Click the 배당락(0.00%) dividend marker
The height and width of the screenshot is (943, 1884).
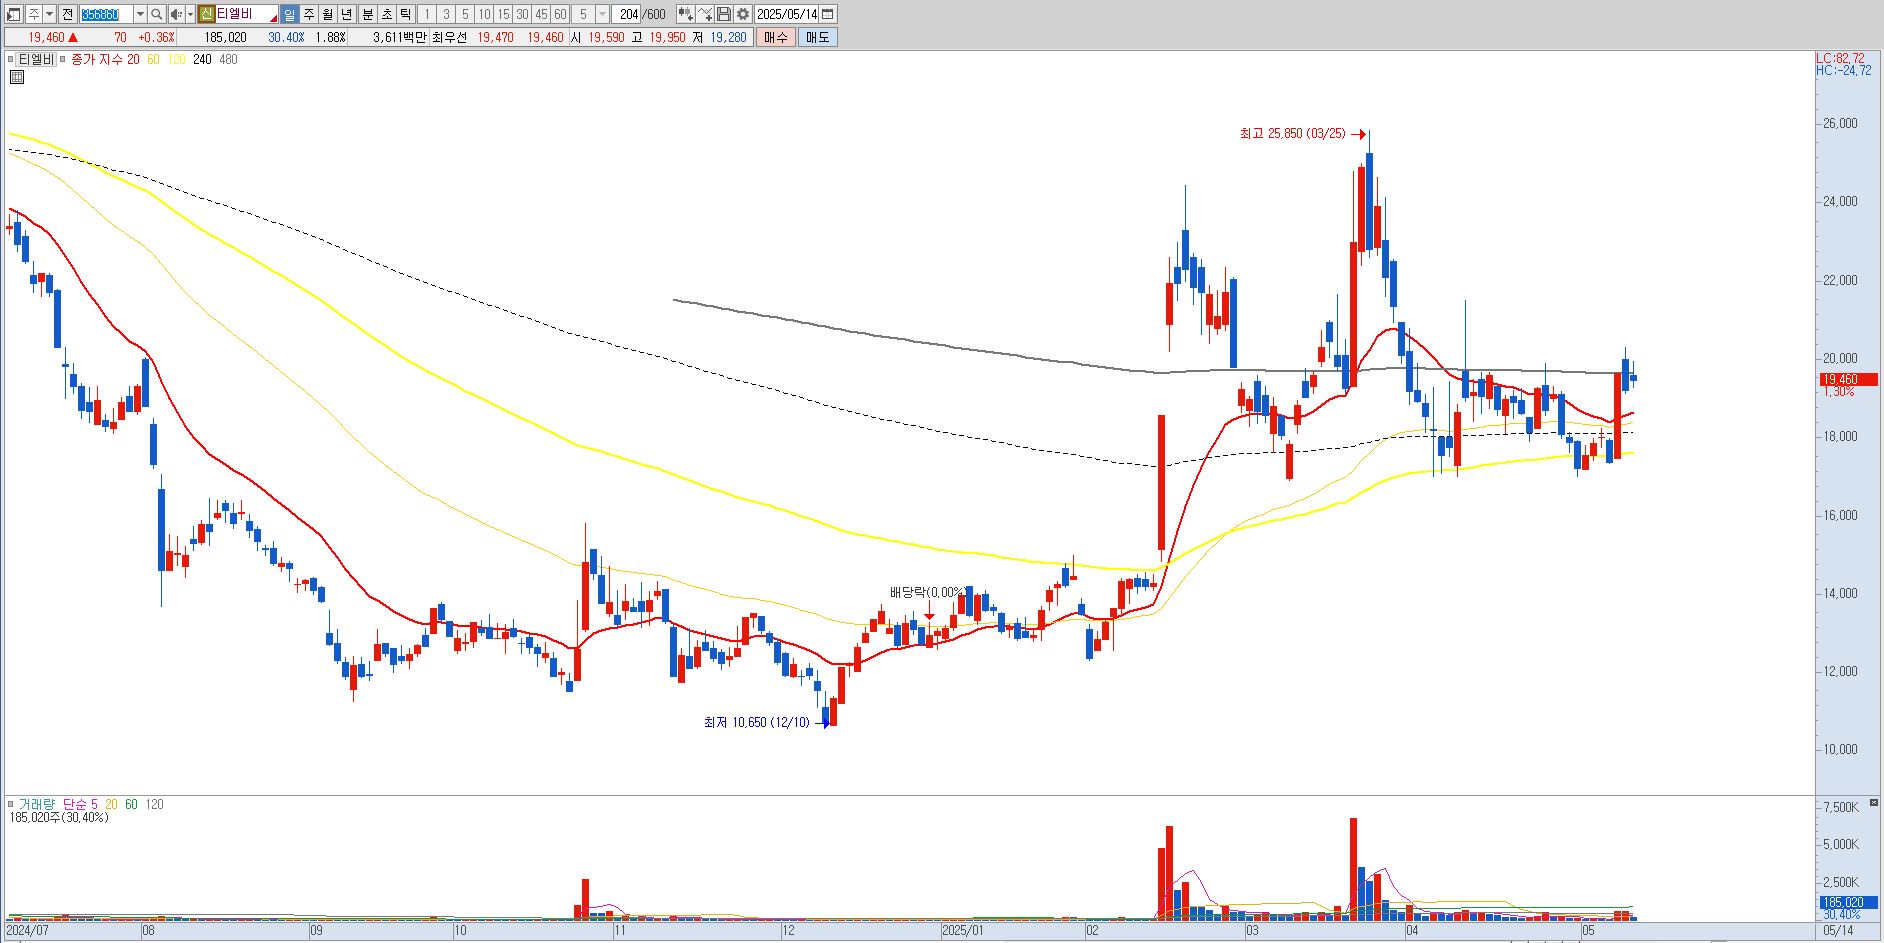(x=929, y=592)
